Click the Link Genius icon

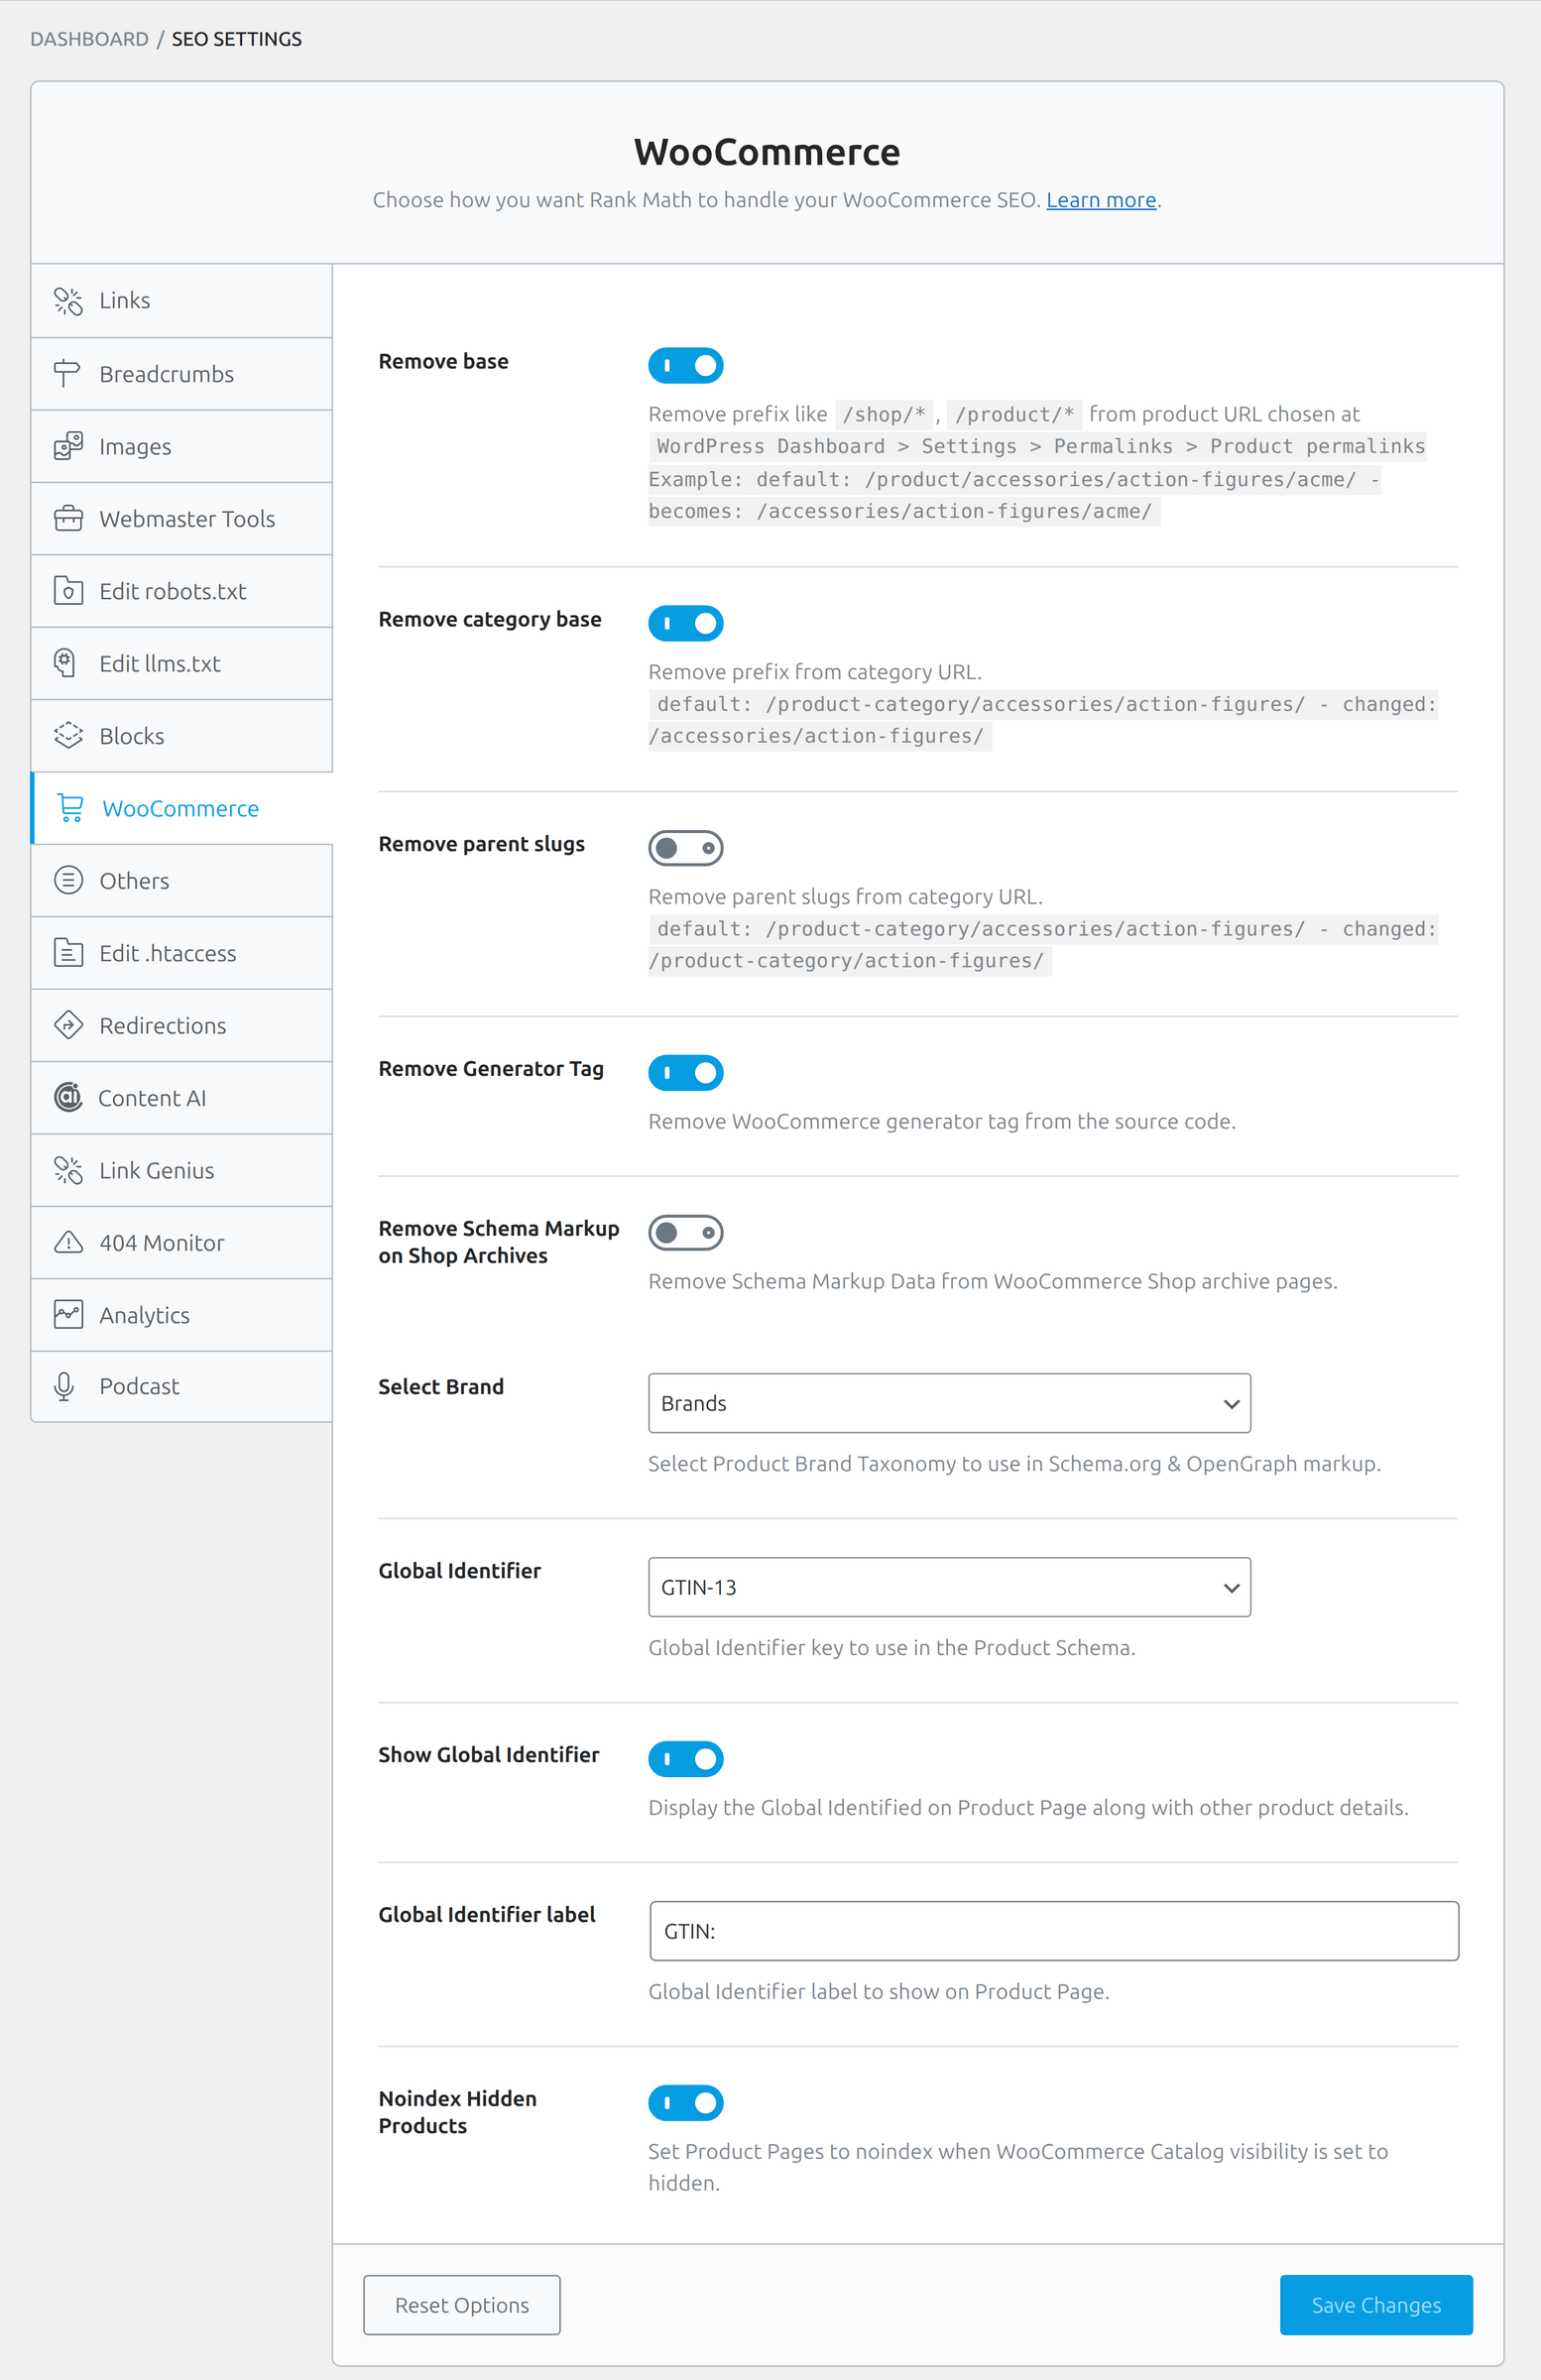[x=68, y=1170]
